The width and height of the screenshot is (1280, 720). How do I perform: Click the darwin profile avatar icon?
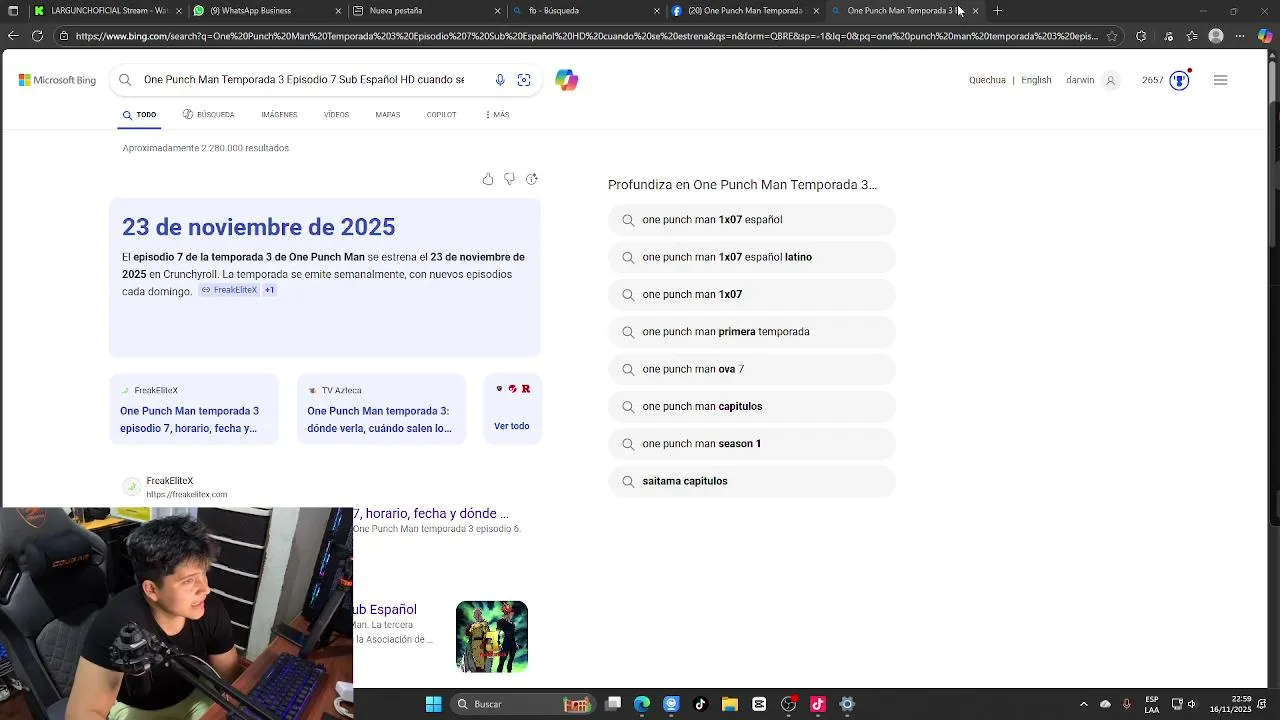(1110, 80)
